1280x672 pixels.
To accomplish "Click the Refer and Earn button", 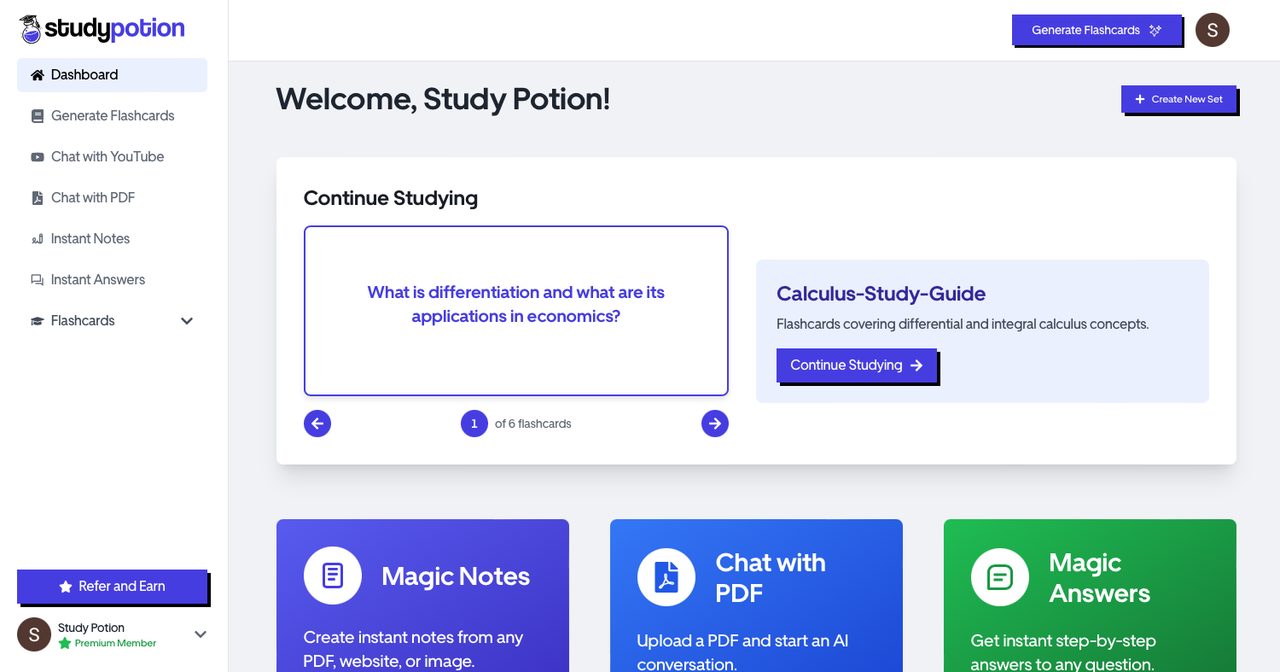I will point(112,586).
